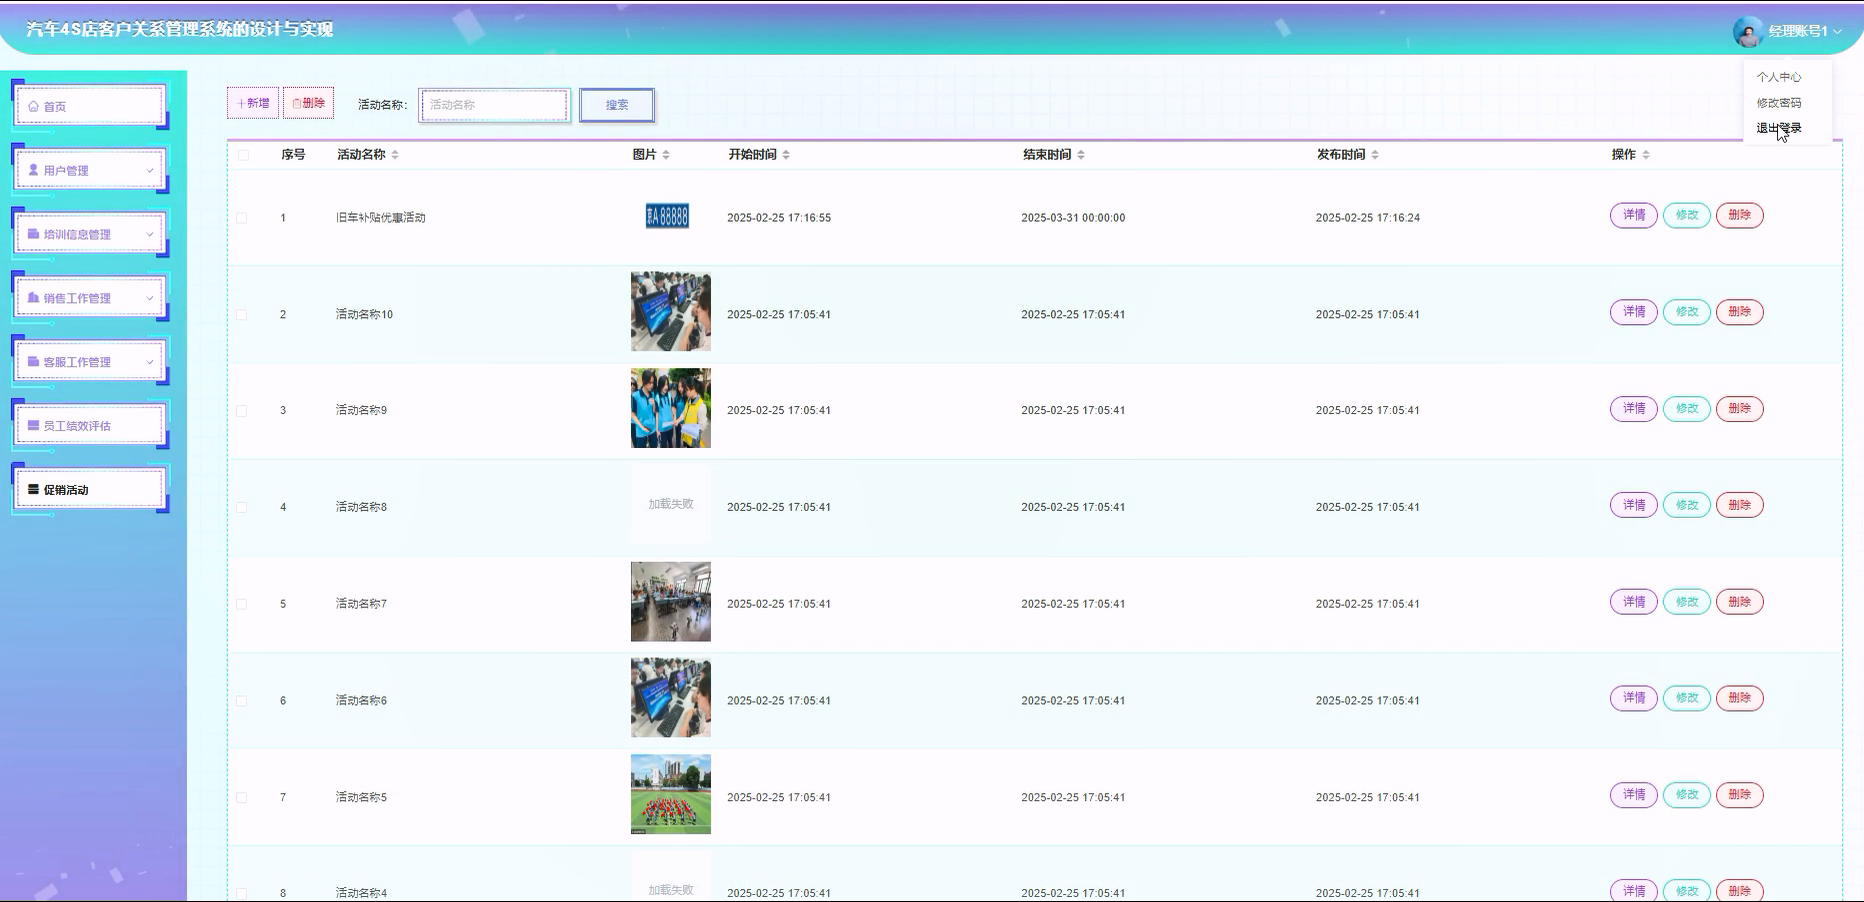
Task: View 详情 for 活动名称9
Action: pos(1634,409)
